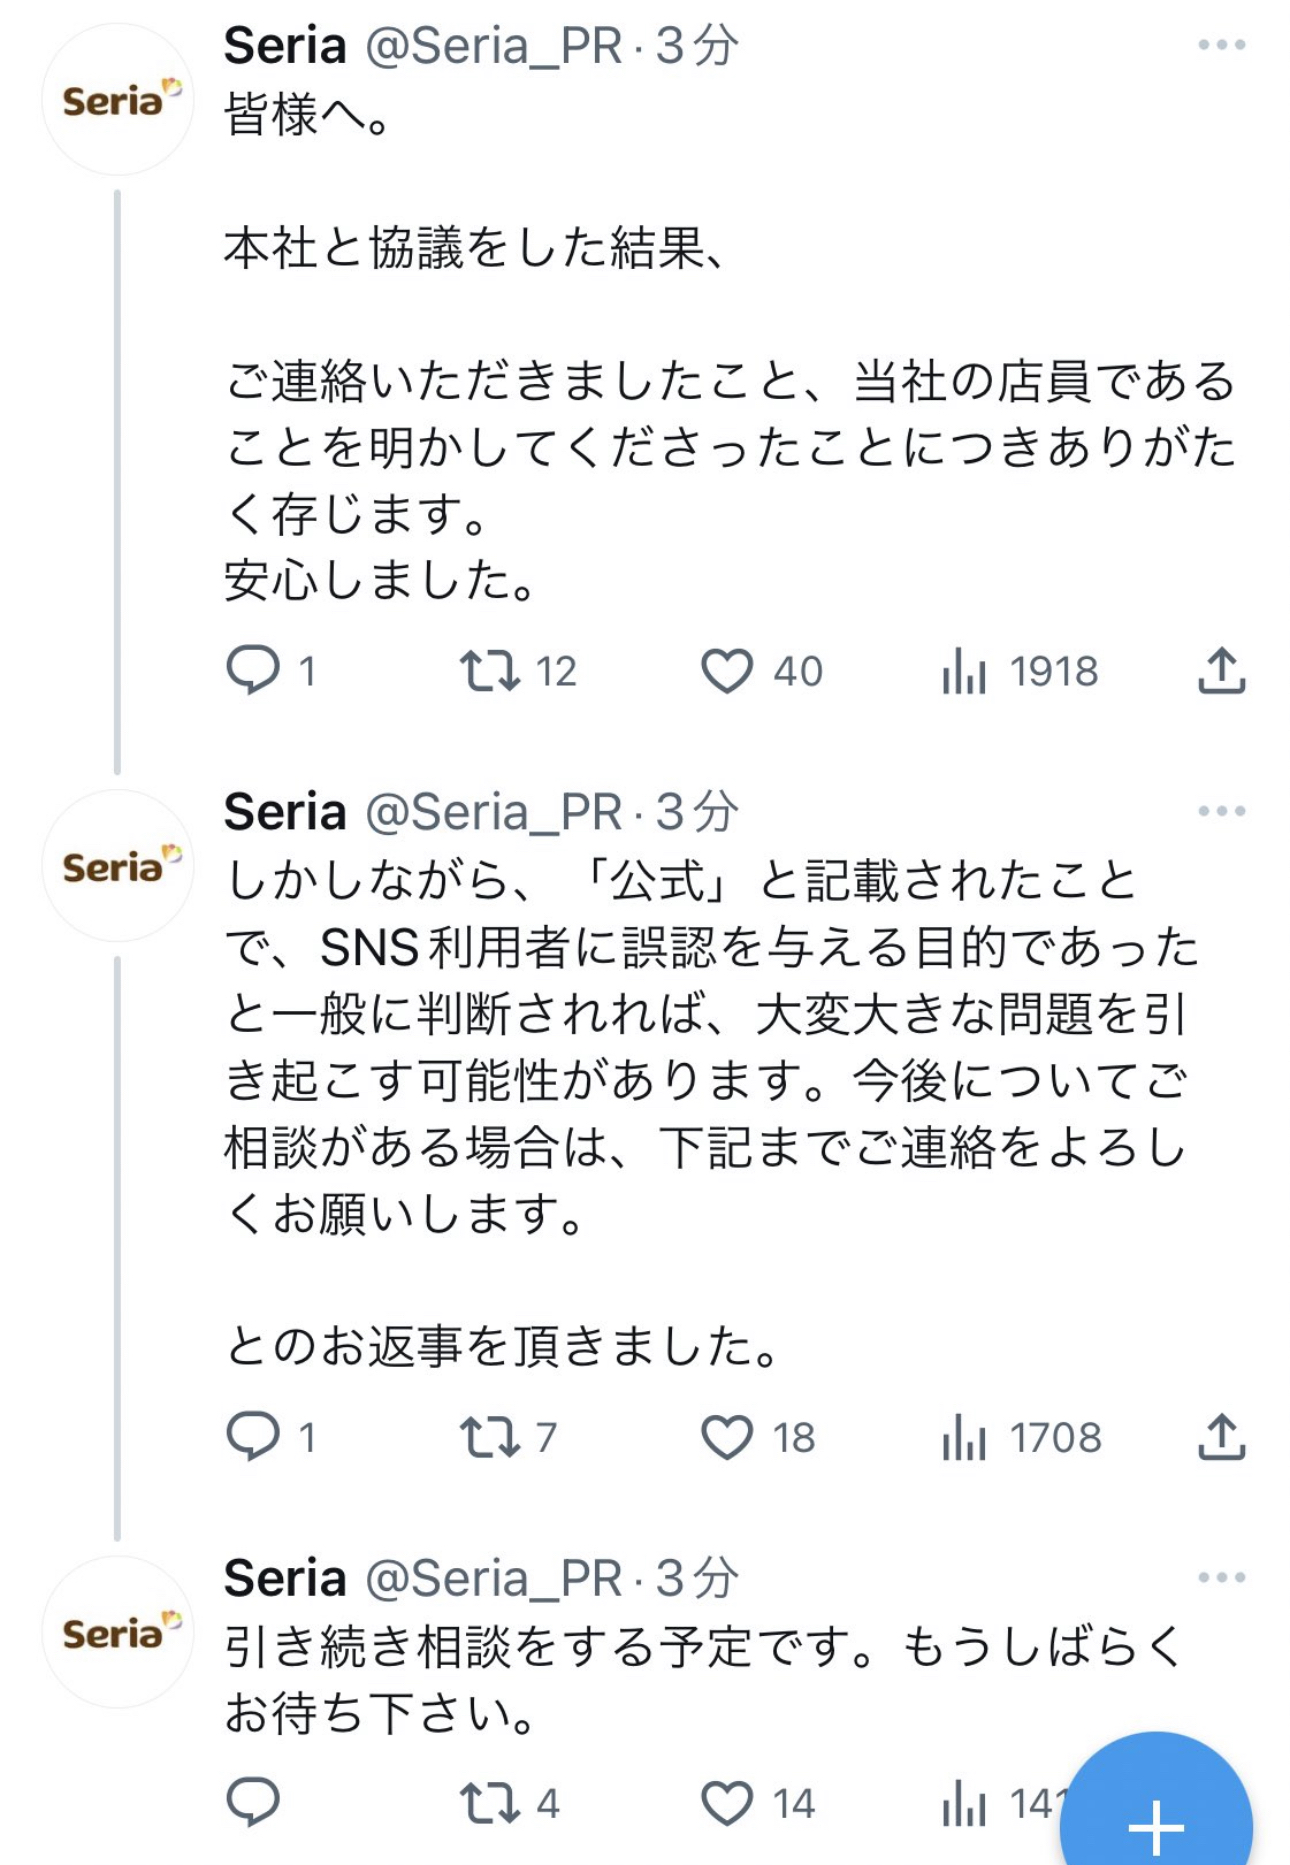Image resolution: width=1290 pixels, height=1865 pixels.
Task: Like the second tweet with 18 likes
Action: click(x=726, y=1437)
